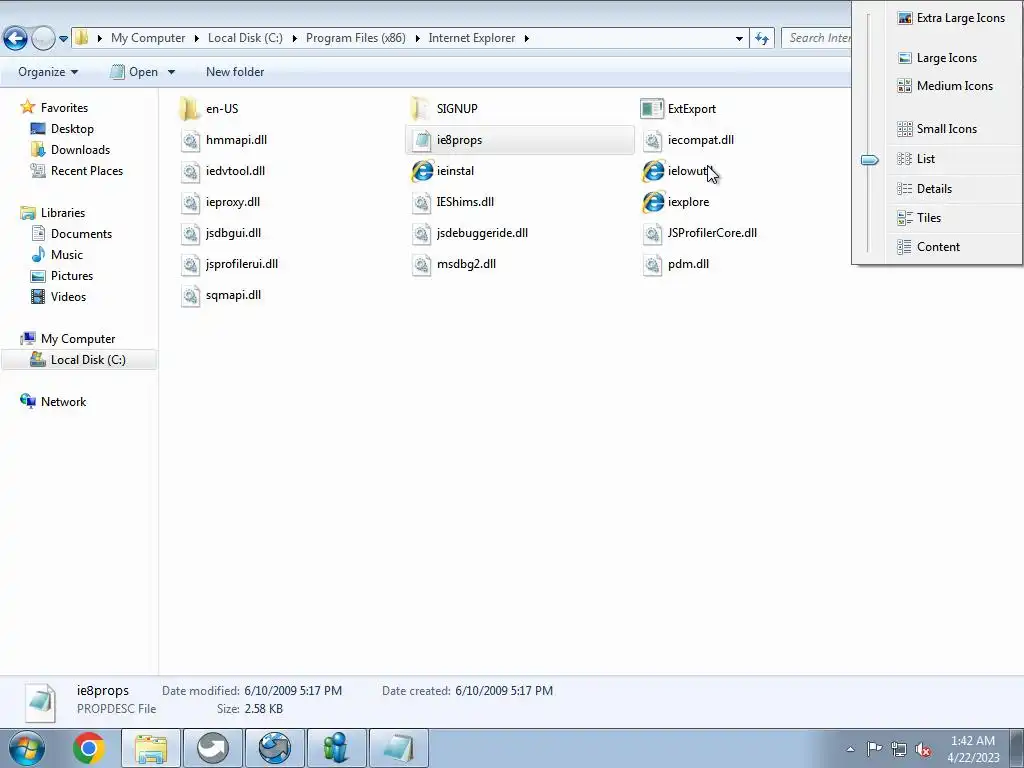Click Windows Explorer taskbar icon
Screen dimensions: 1024x768
pyautogui.click(x=151, y=748)
